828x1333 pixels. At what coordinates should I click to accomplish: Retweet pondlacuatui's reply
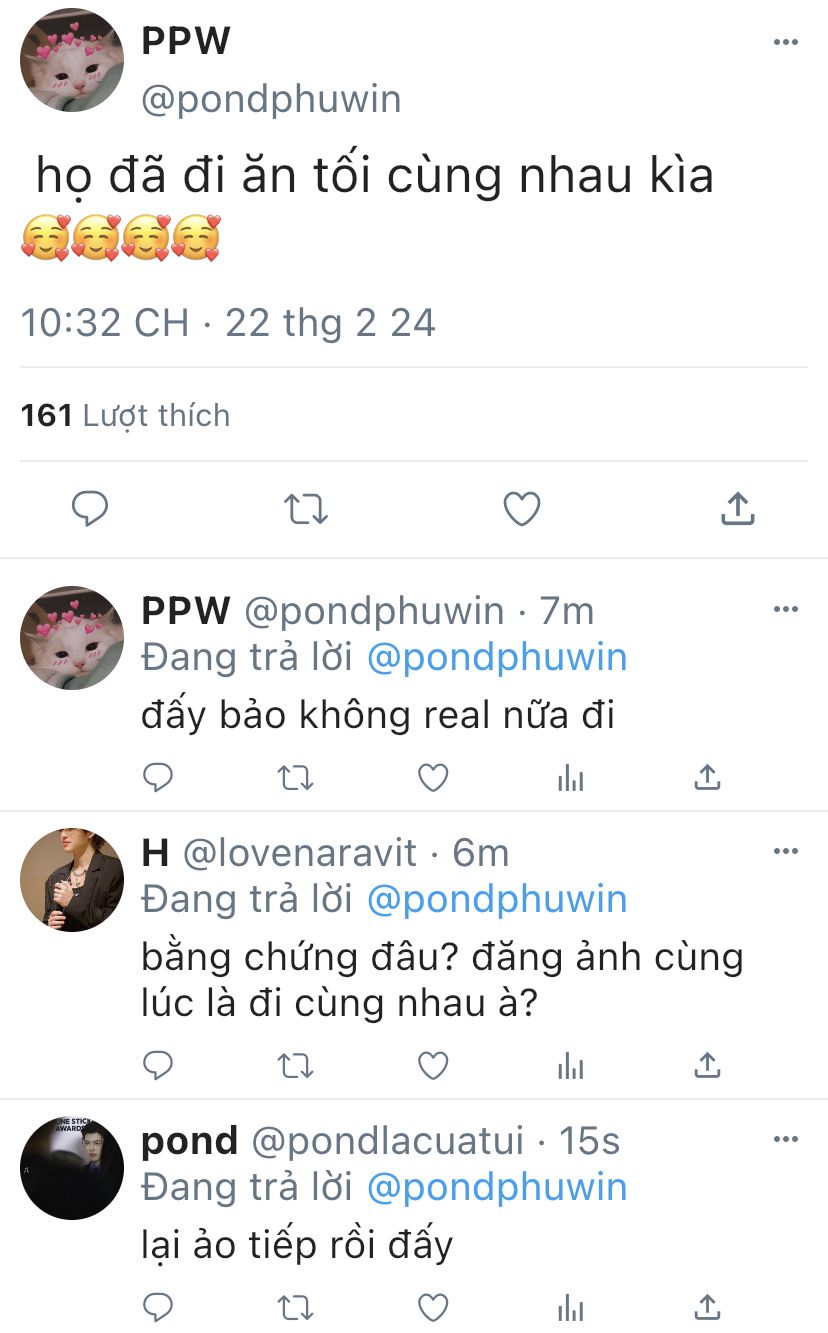(x=295, y=1306)
